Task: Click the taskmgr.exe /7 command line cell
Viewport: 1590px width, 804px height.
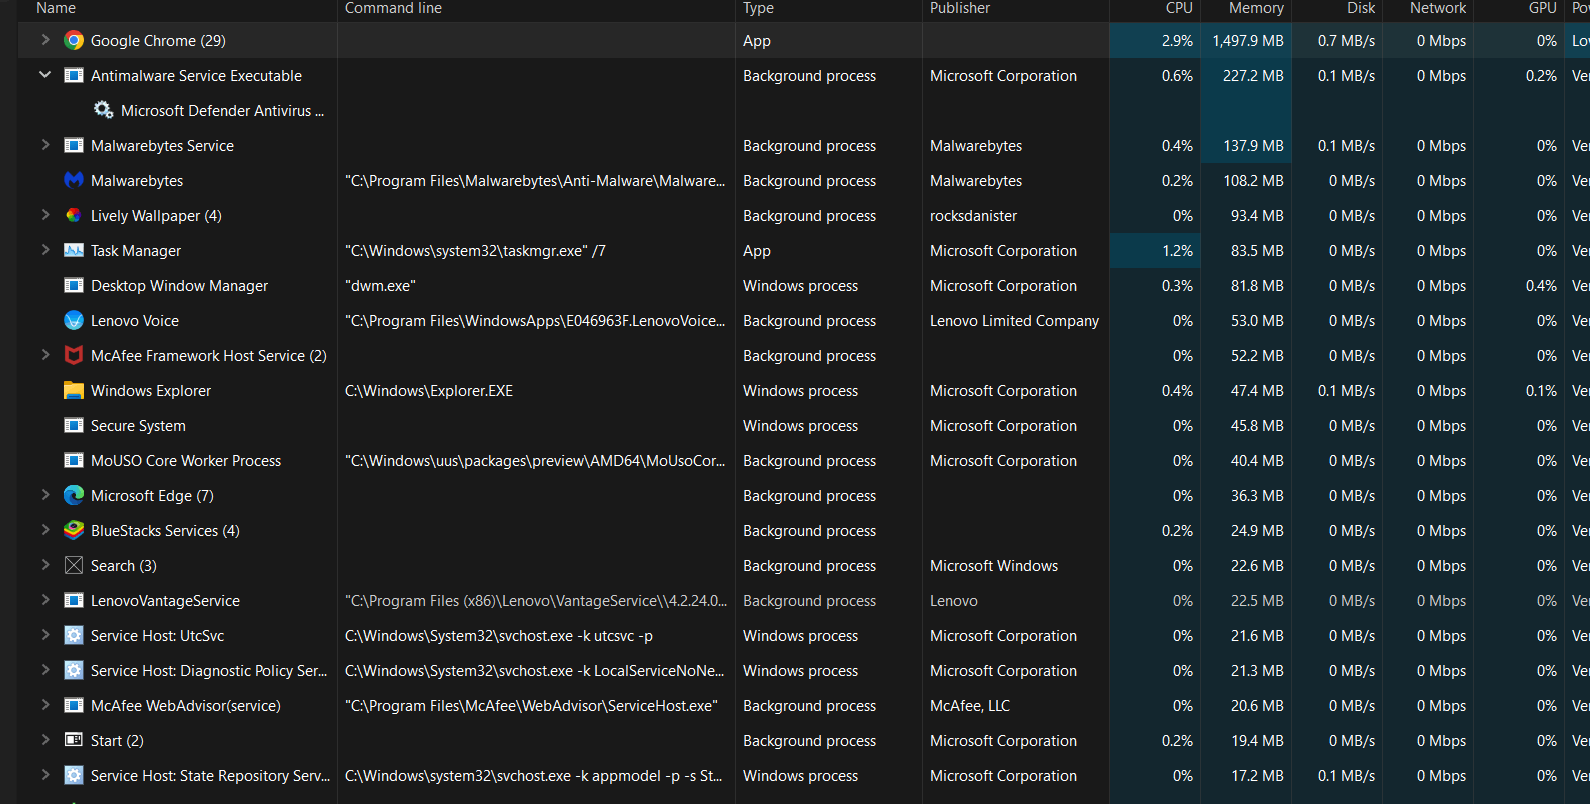Action: (475, 250)
